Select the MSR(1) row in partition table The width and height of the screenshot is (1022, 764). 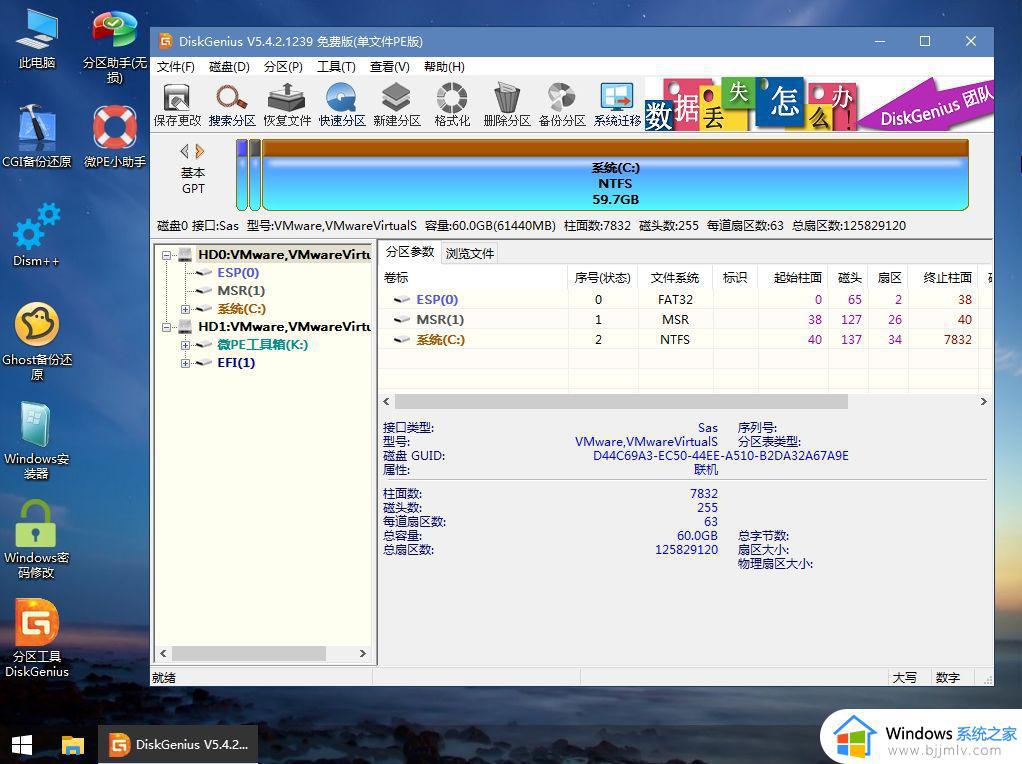coord(686,319)
